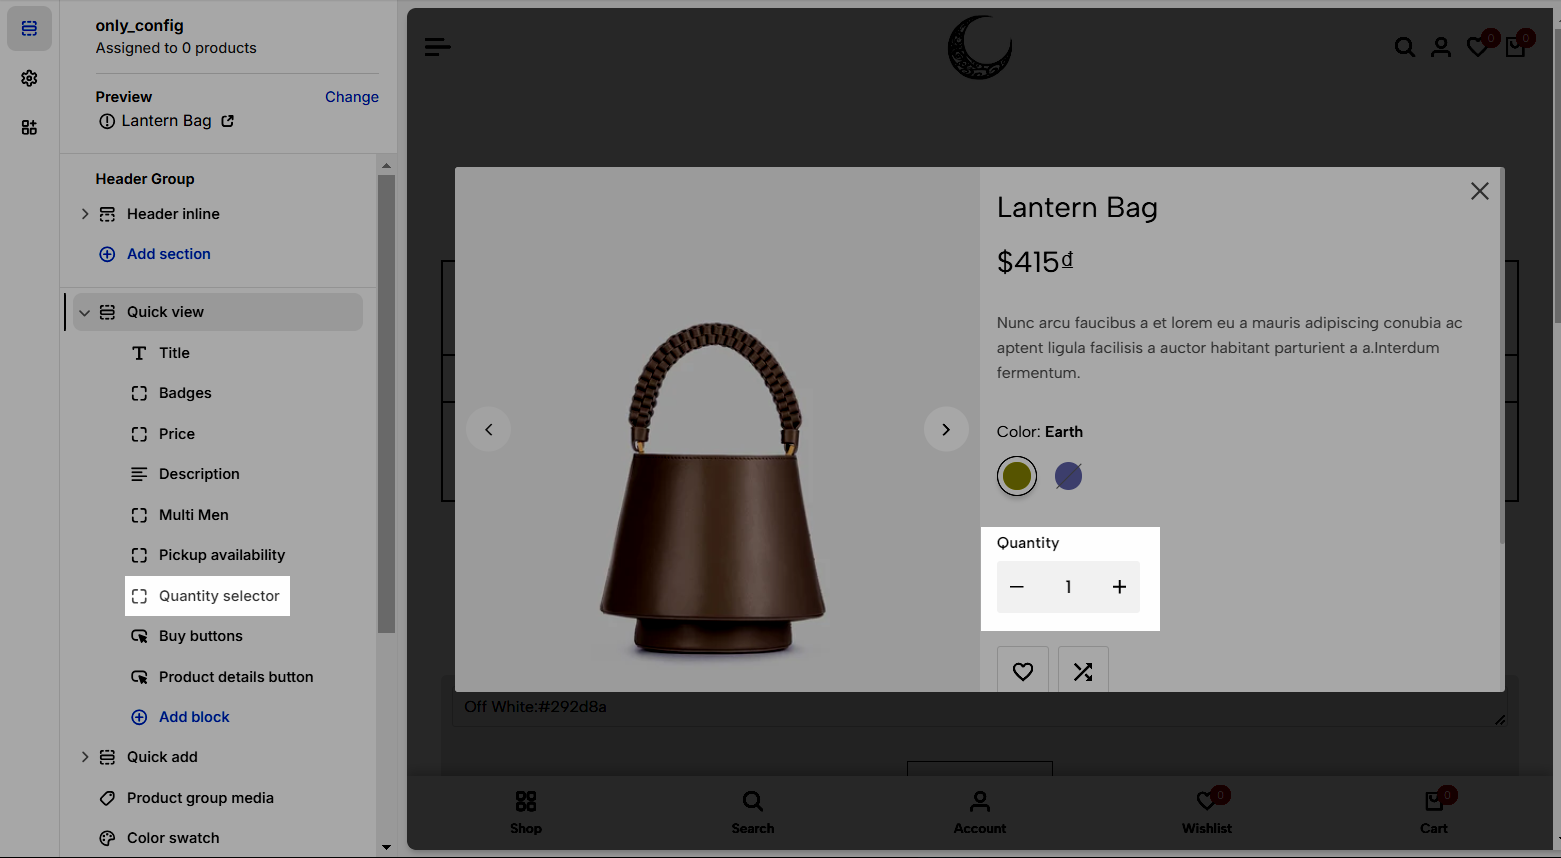
Task: Click the header account icon
Action: pos(1441,47)
